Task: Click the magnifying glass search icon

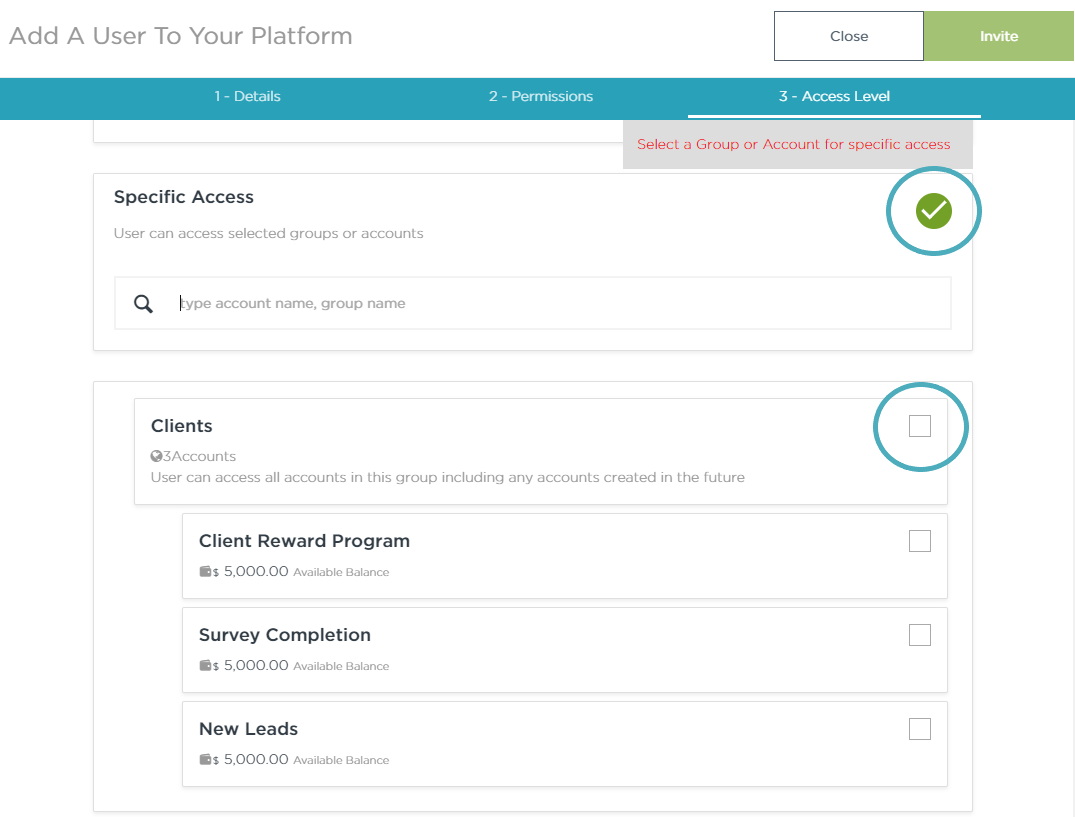Action: 144,304
